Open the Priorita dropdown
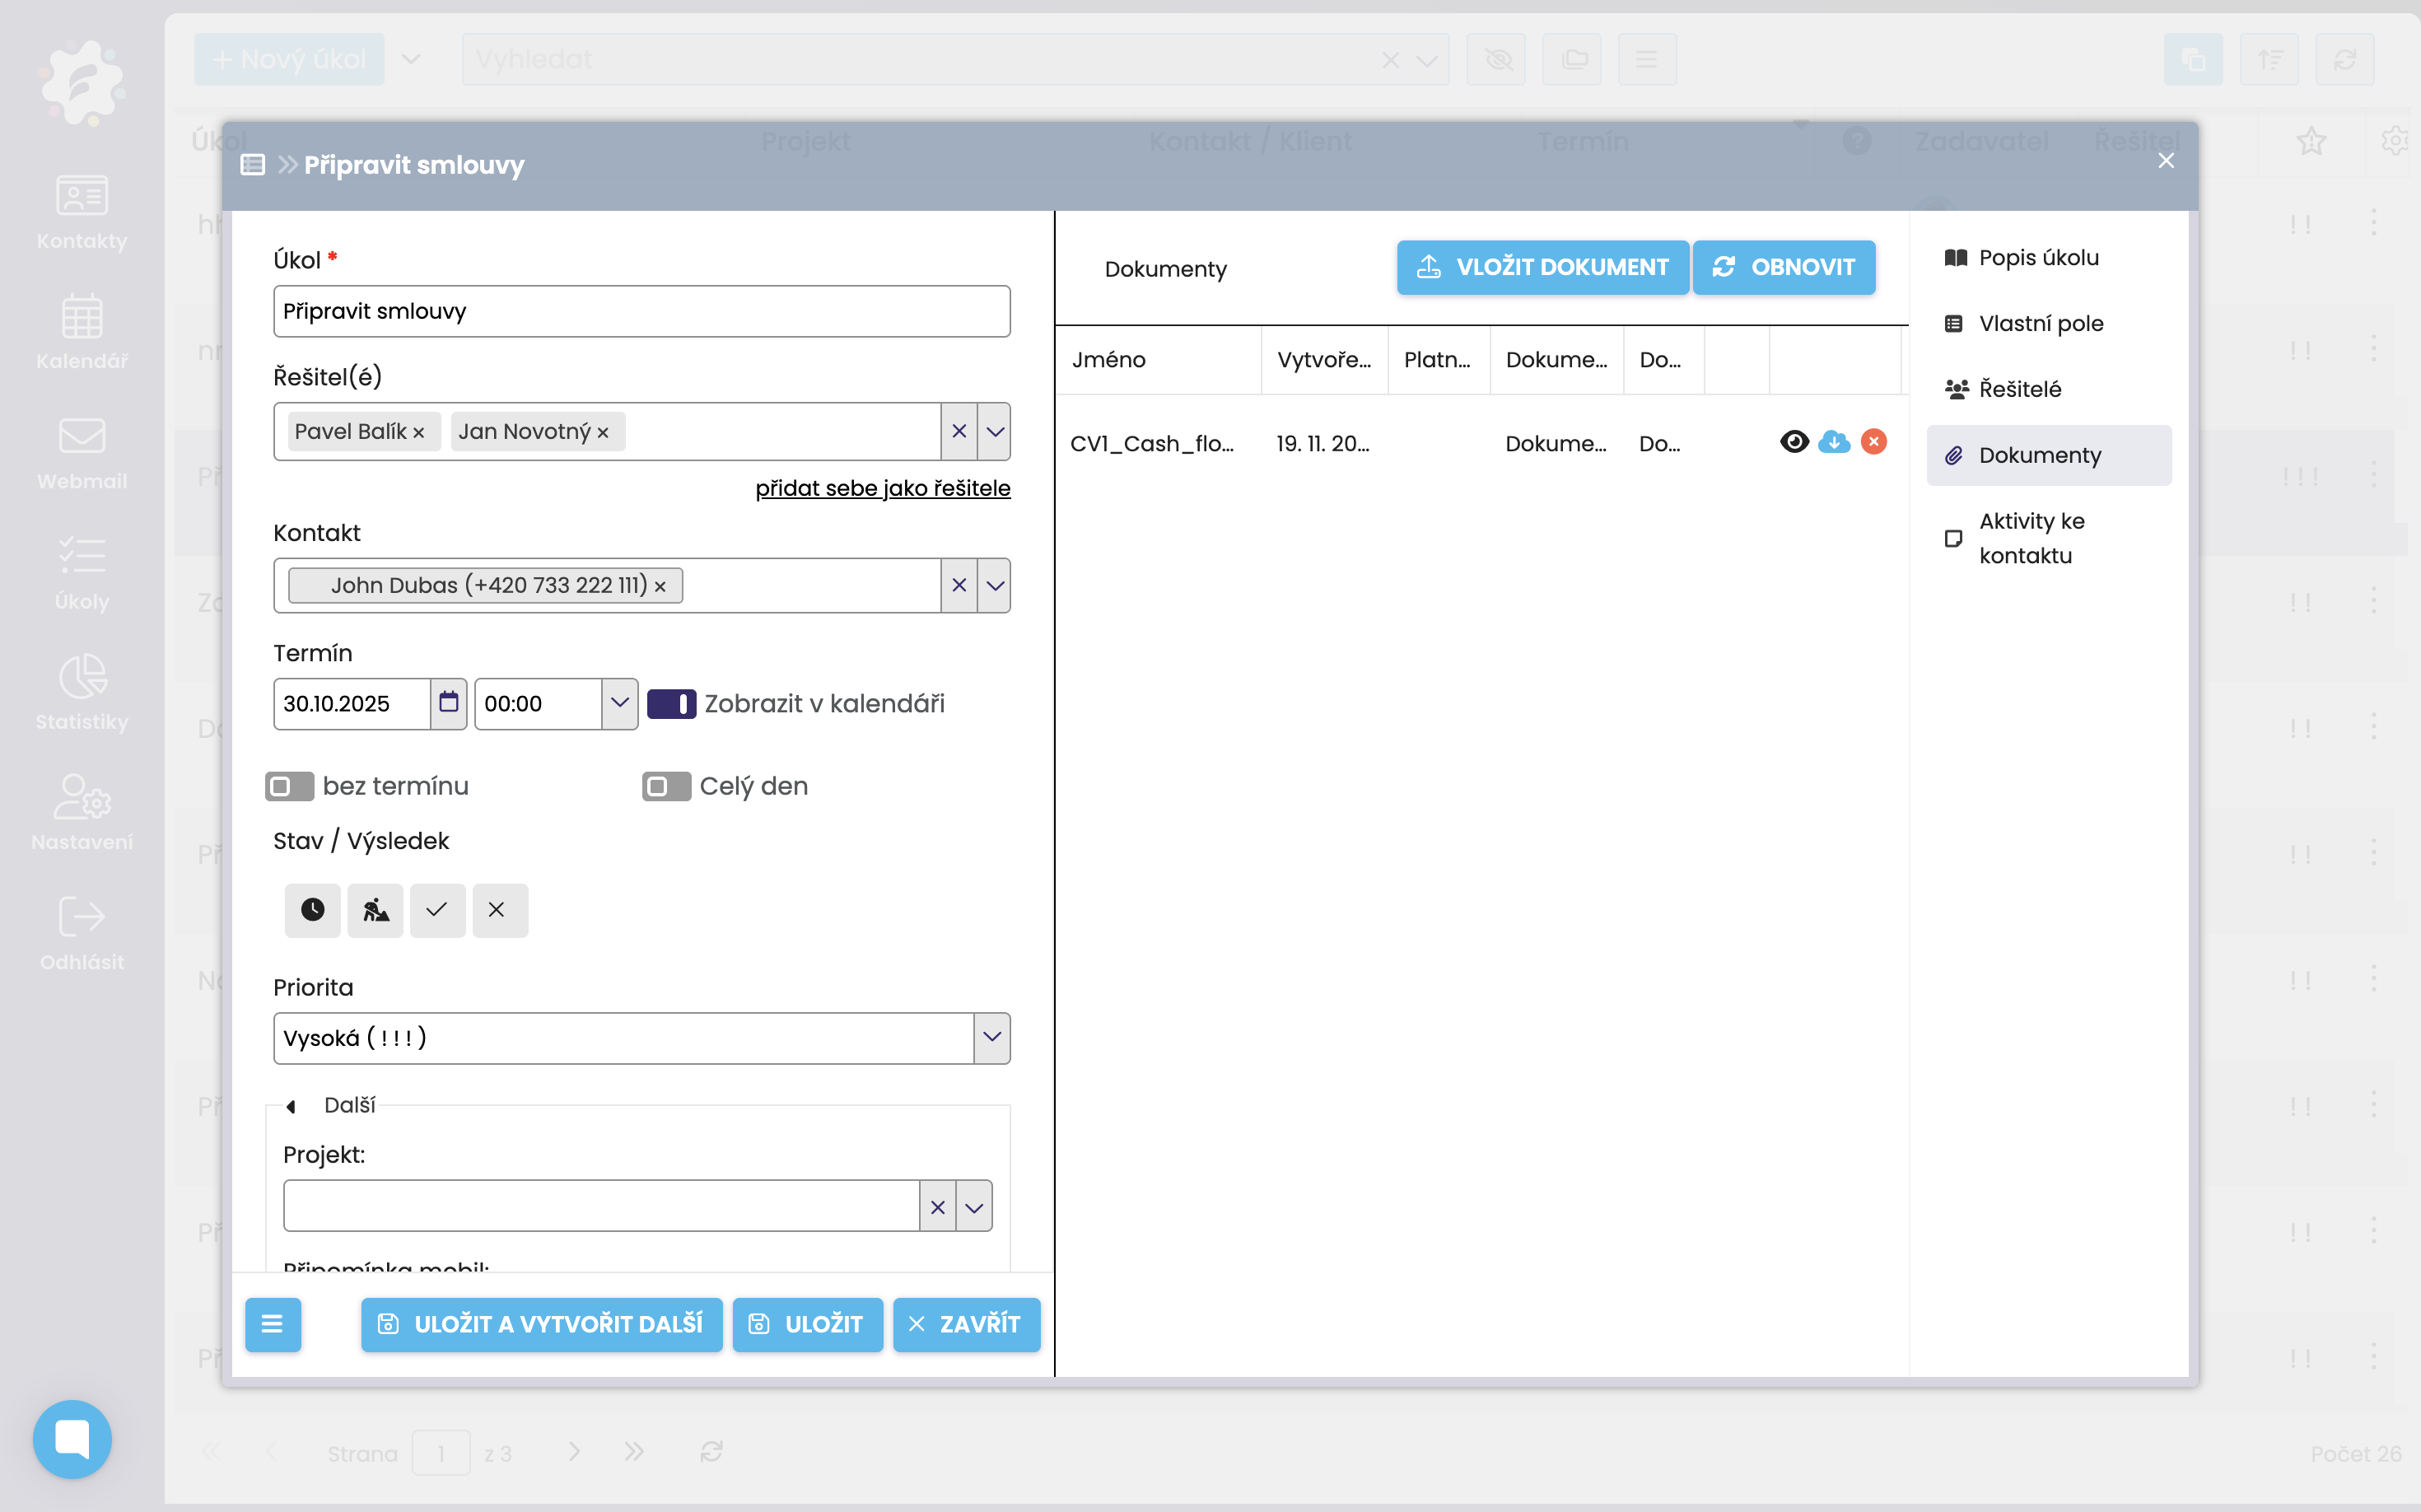2421x1512 pixels. [x=991, y=1038]
